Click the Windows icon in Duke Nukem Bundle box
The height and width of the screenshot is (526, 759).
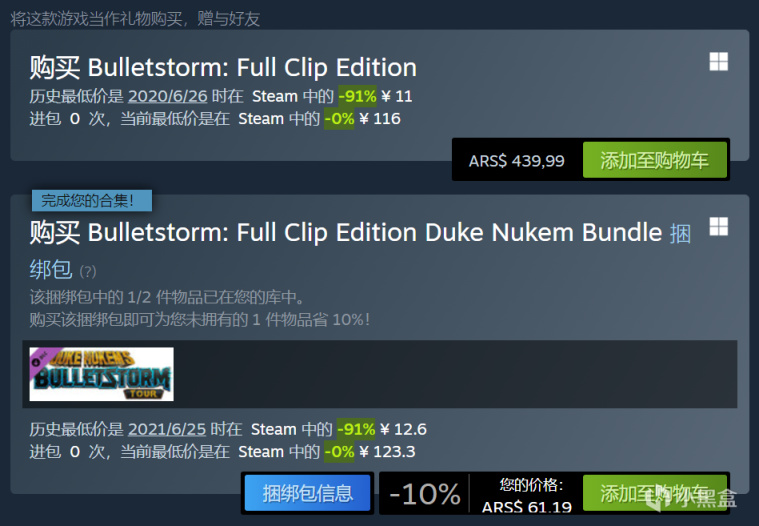coord(718,227)
